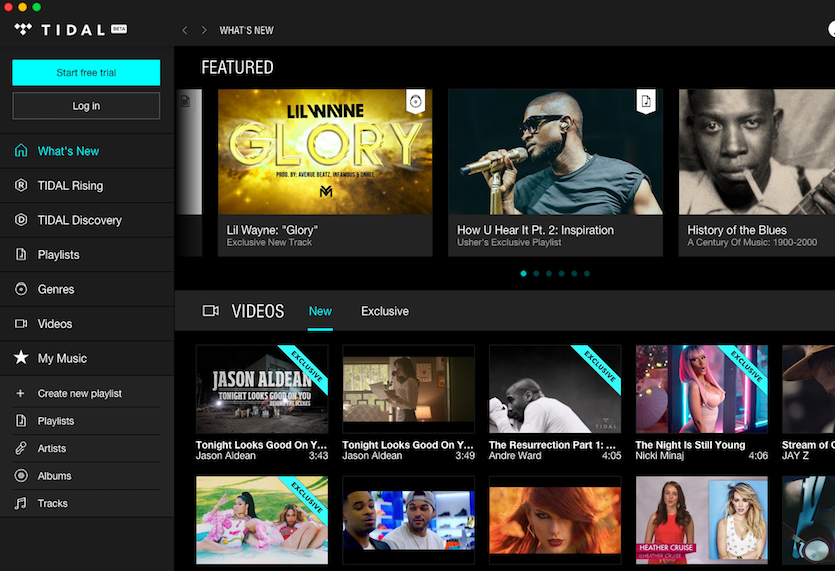Image resolution: width=835 pixels, height=571 pixels.
Task: Open My Music section
Action: click(x=87, y=358)
